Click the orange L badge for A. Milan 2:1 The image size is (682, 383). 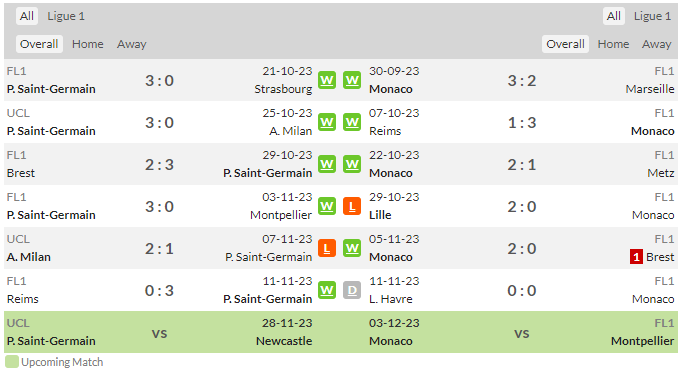(x=327, y=248)
